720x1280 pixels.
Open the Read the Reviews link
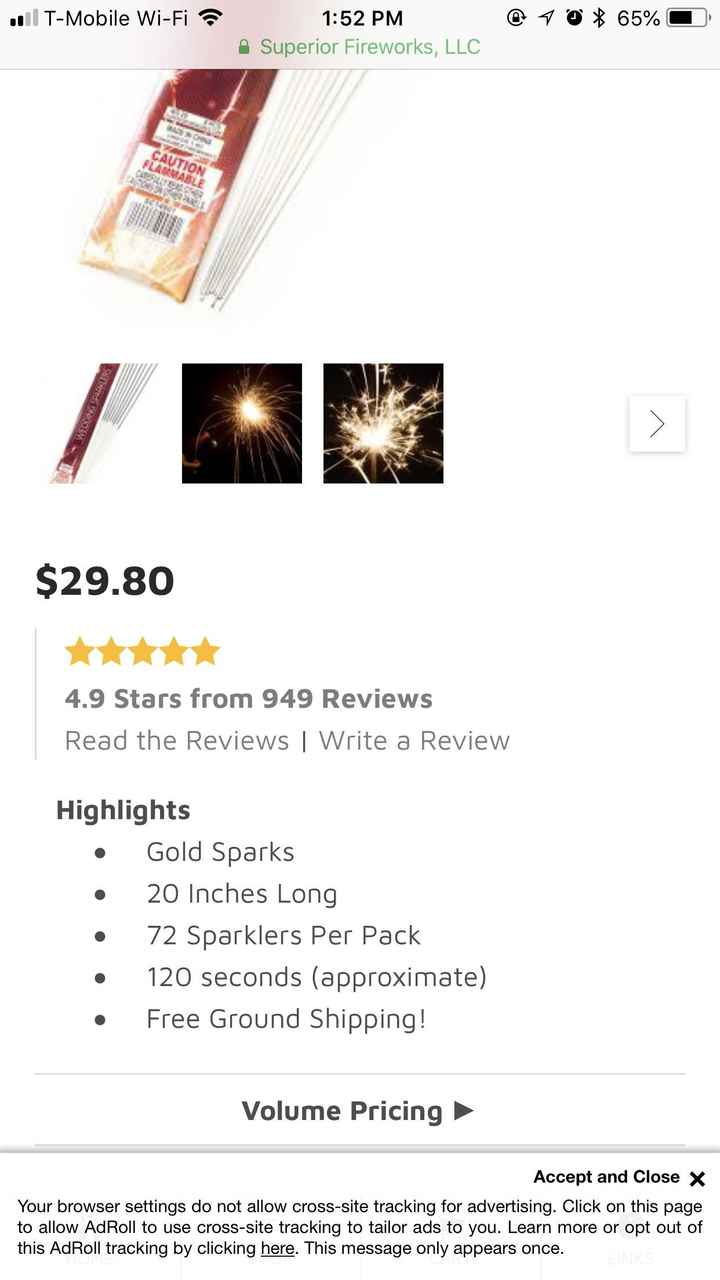178,740
